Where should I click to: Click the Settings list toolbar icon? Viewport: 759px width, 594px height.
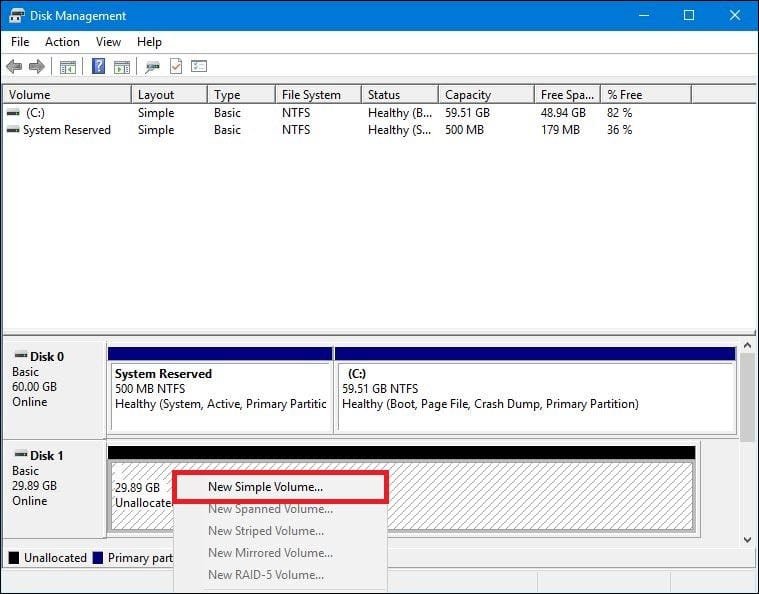click(x=199, y=66)
